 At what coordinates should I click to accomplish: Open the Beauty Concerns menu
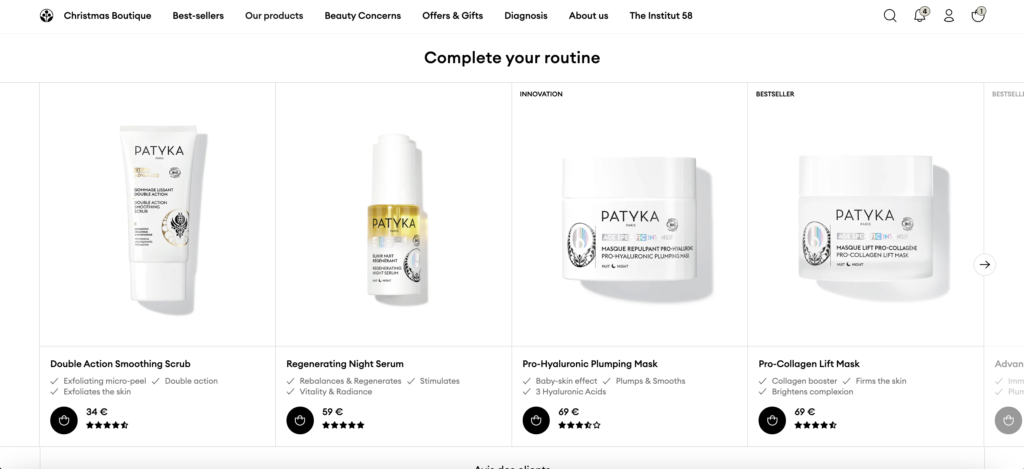[362, 16]
